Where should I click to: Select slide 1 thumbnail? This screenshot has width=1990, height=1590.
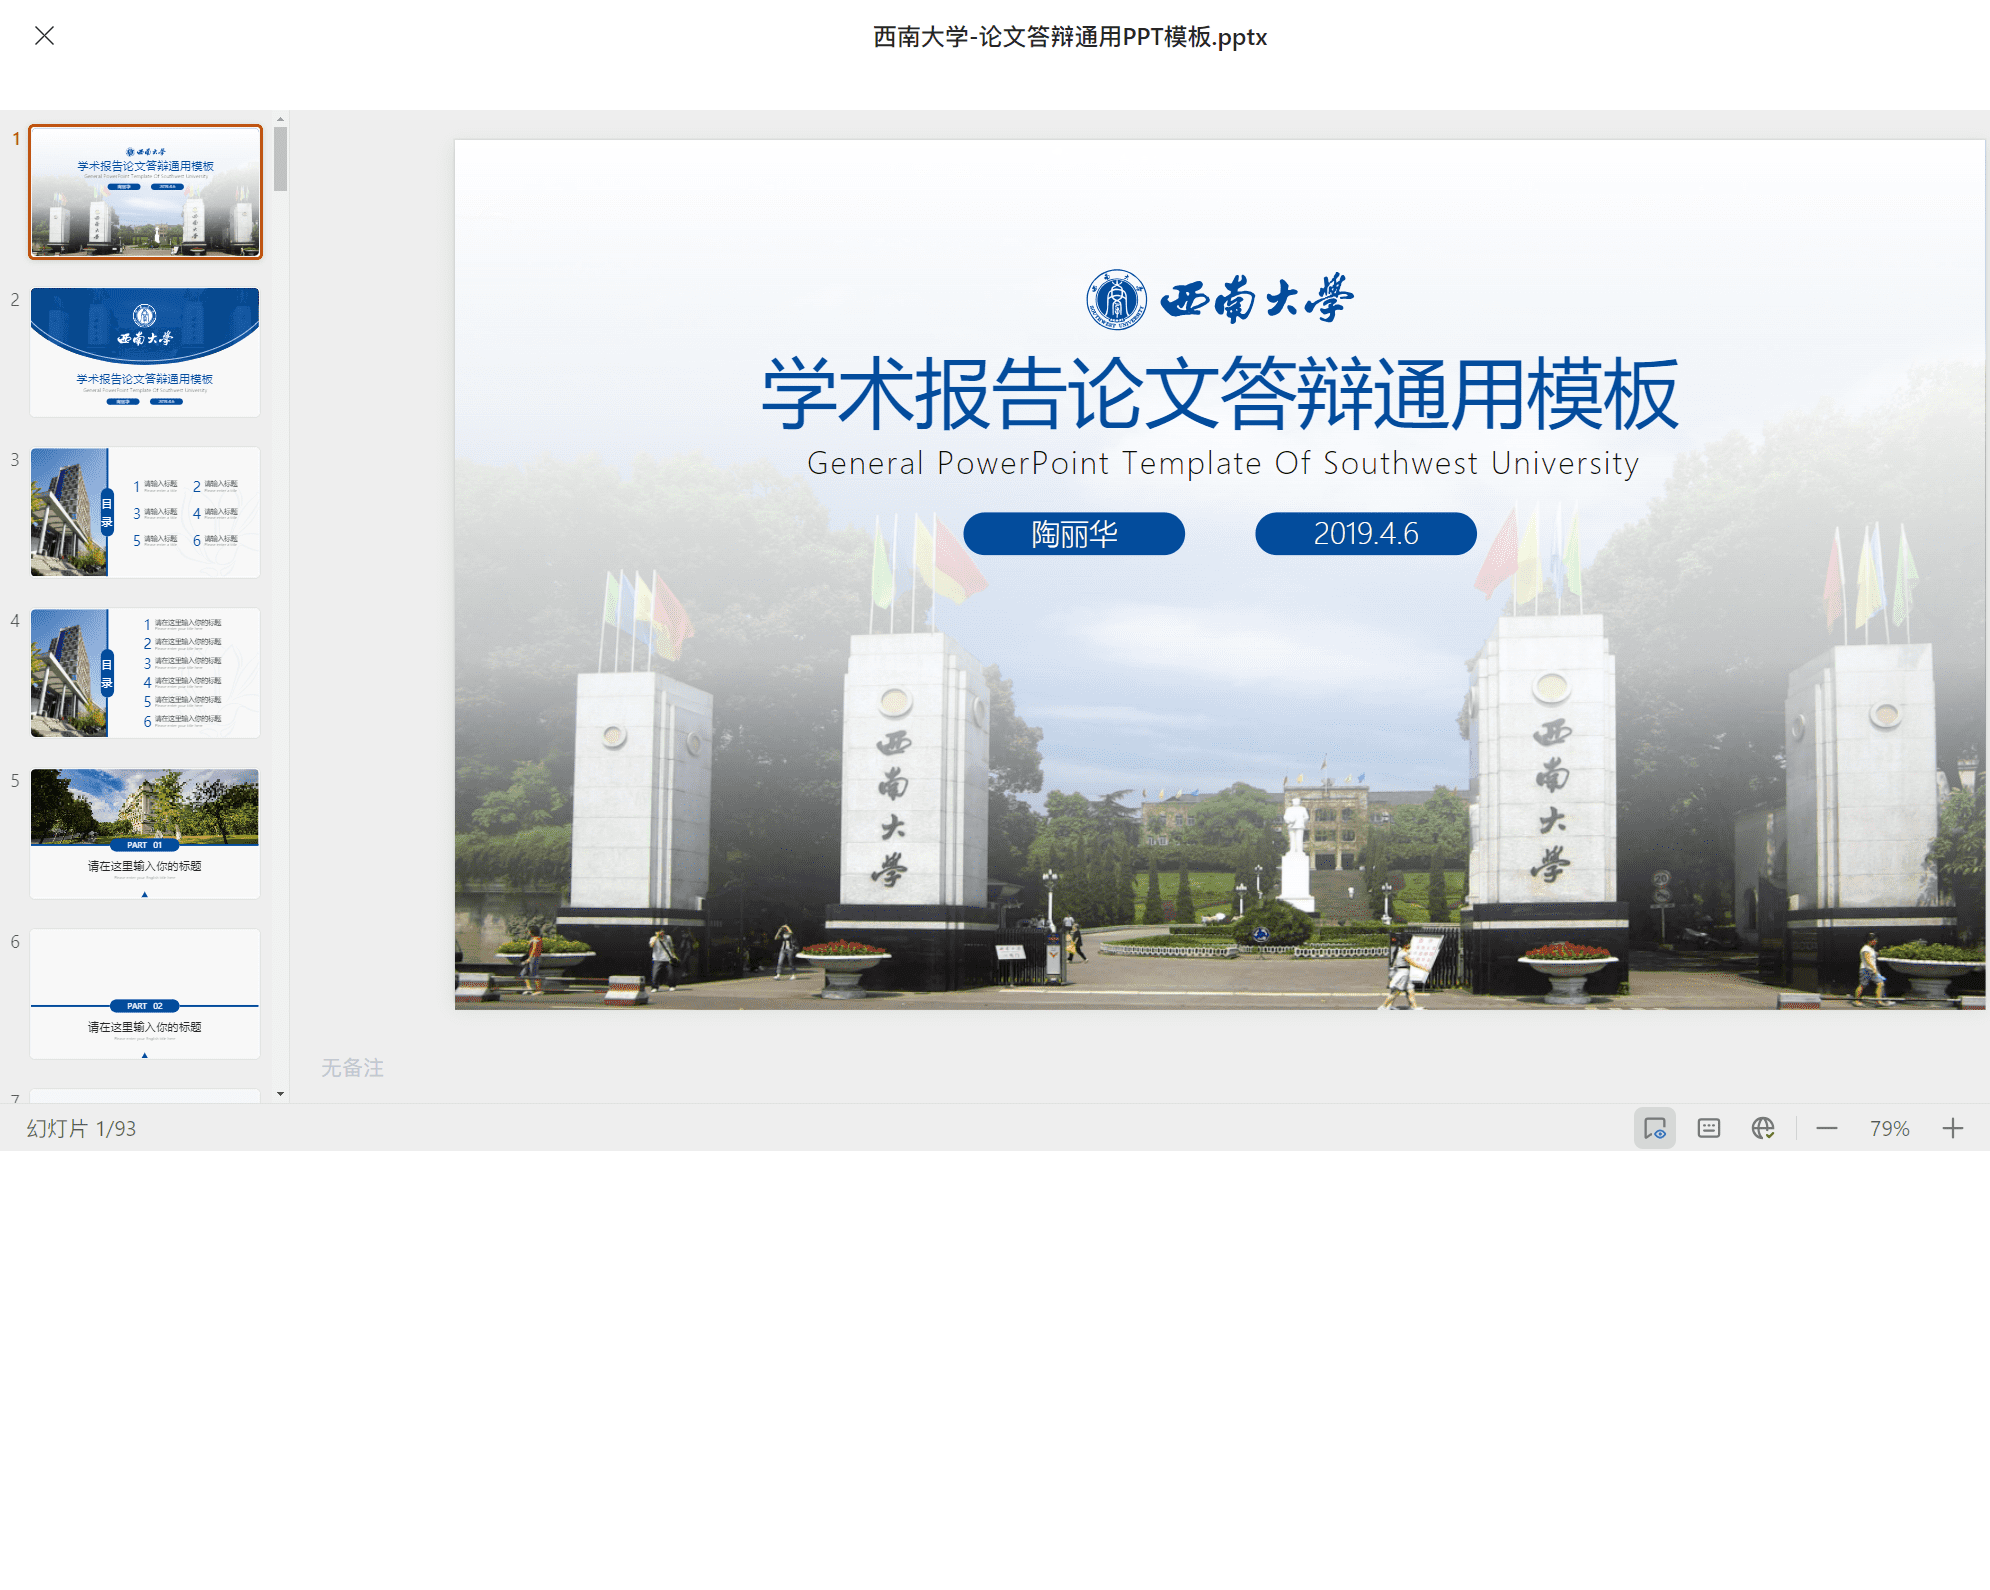145,191
